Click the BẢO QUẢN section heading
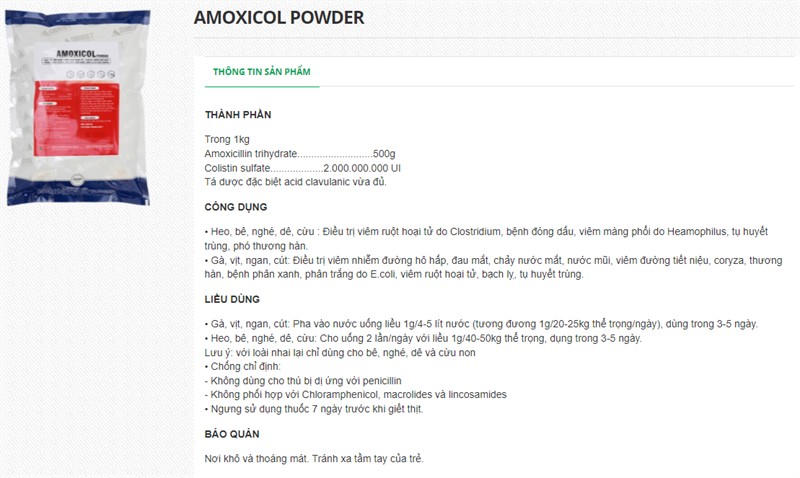800x478 pixels. coord(232,434)
